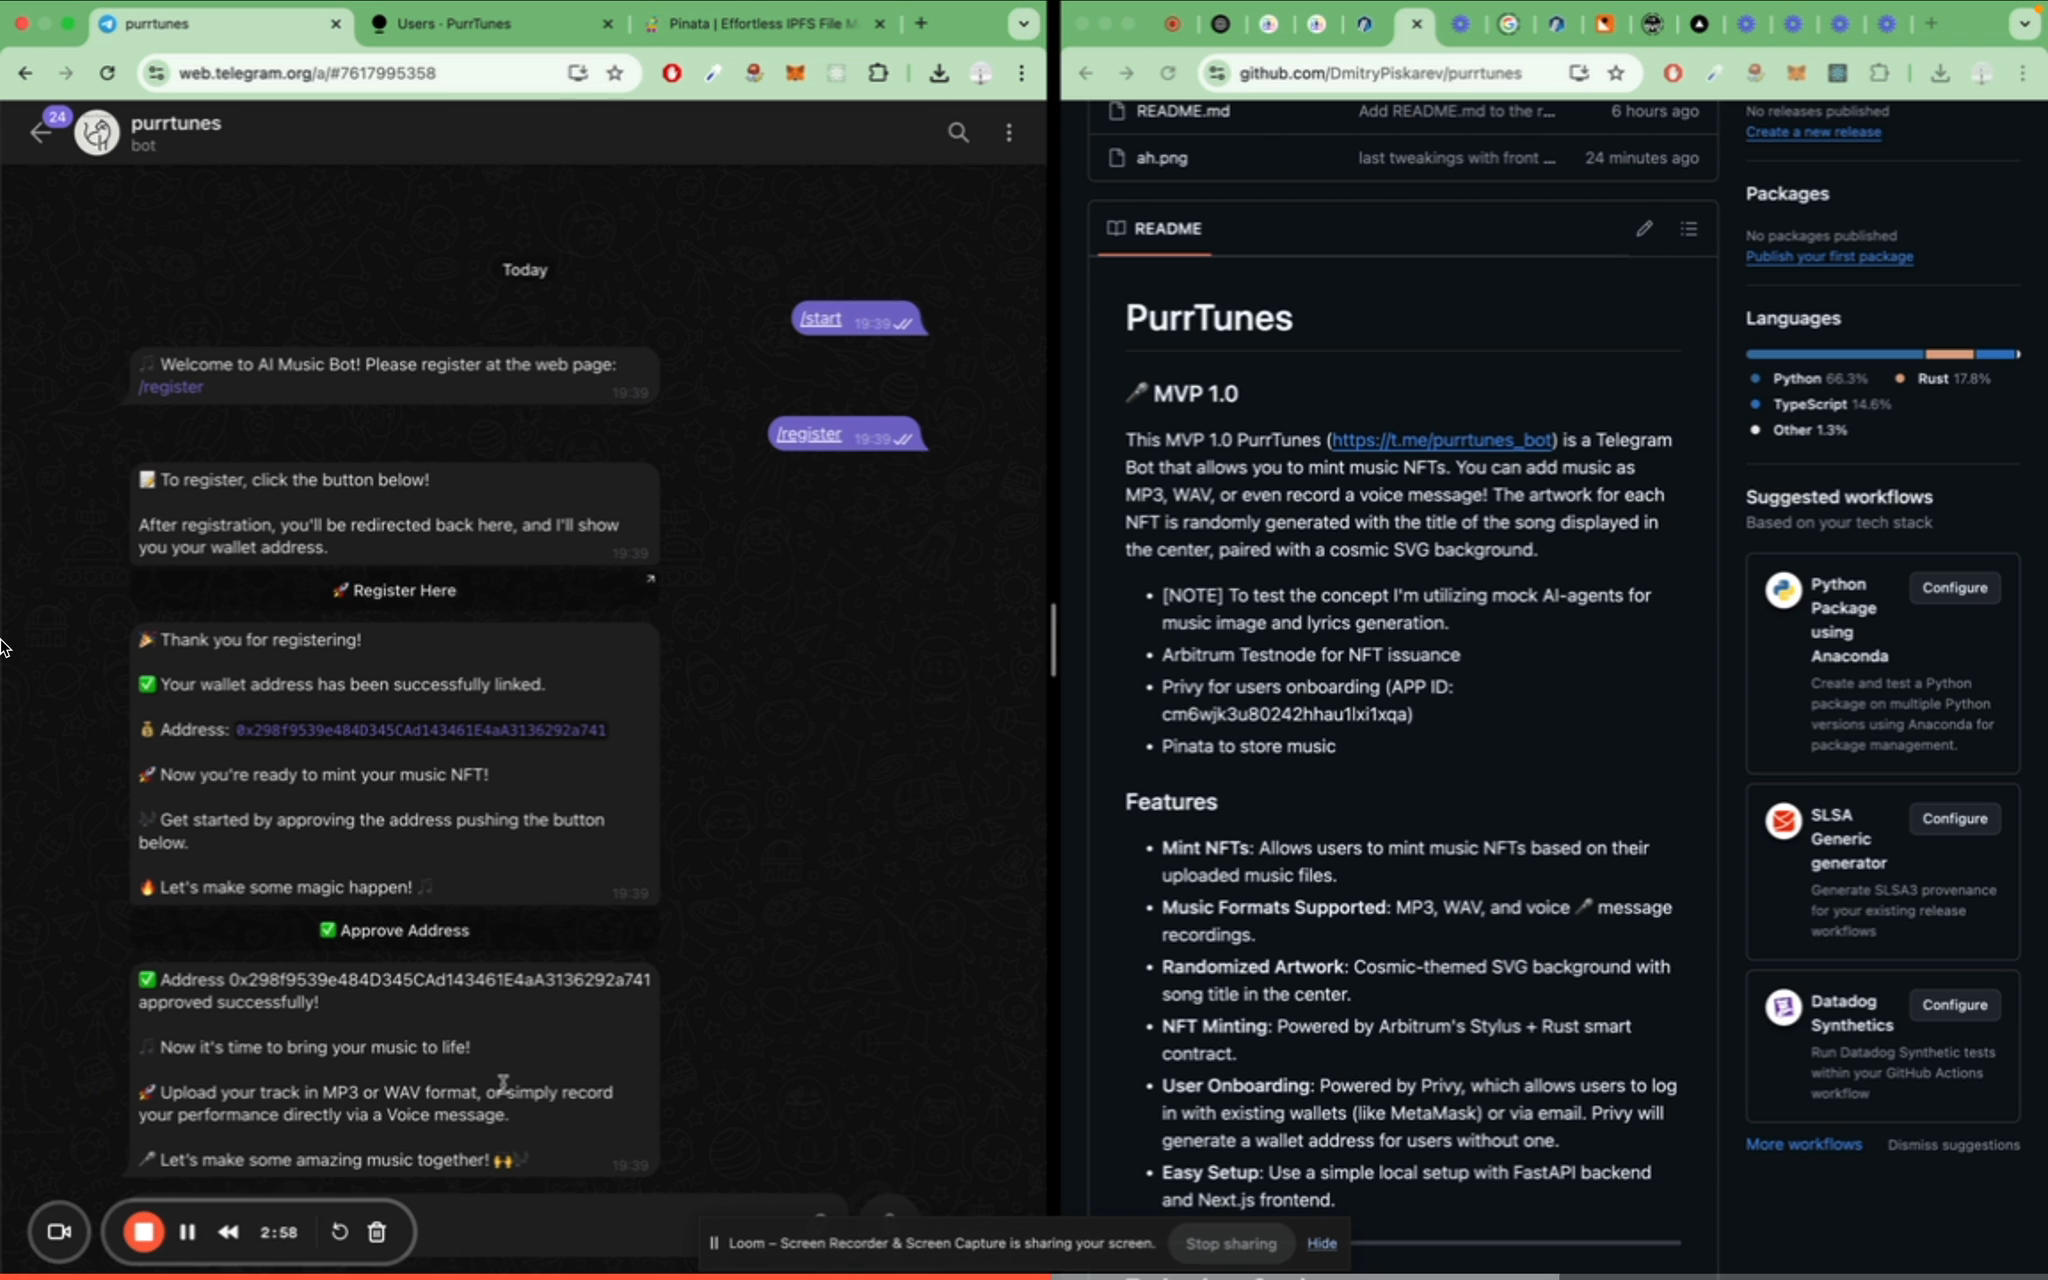
Task: Open the GitHub browser three-dot menu
Action: point(2022,73)
